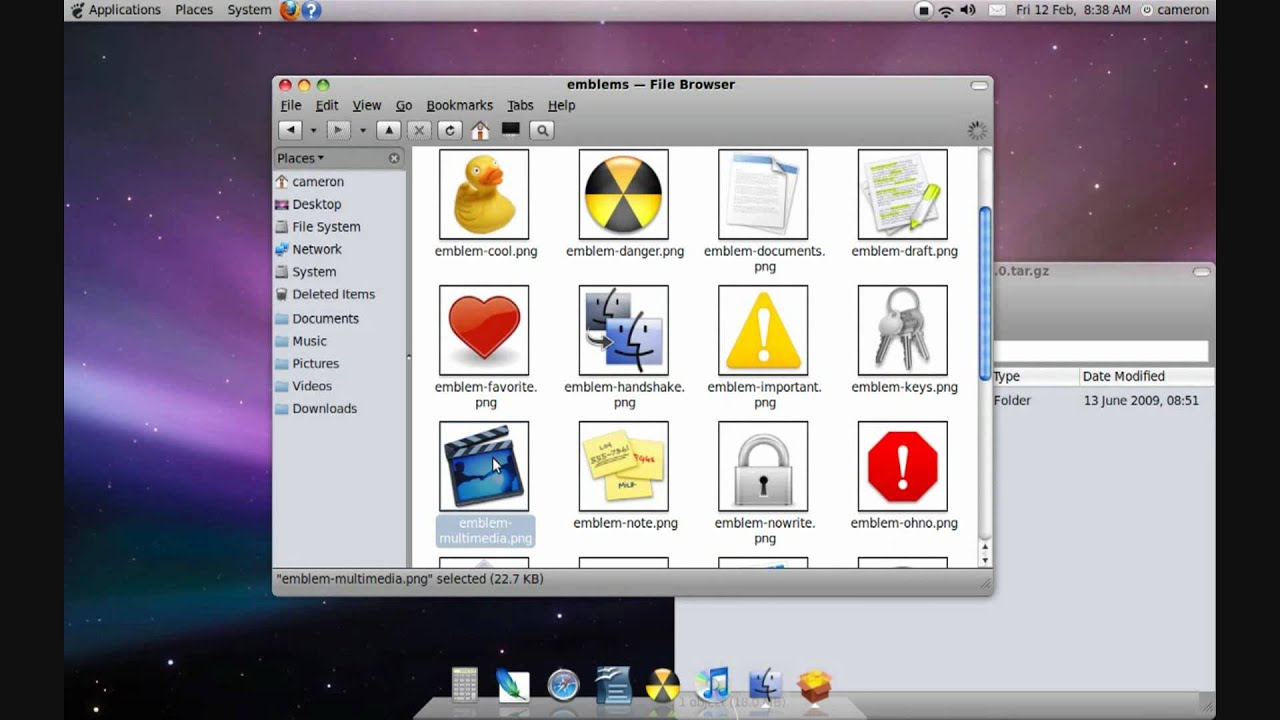This screenshot has height=720, width=1280.
Task: Select the emblem-documents.png thumbnail
Action: 763,194
